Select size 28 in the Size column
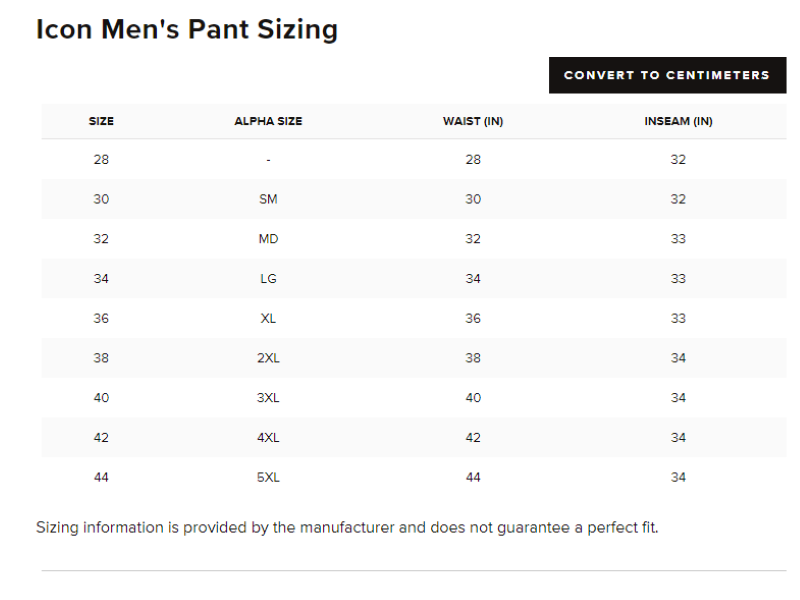Screen dimensions: 800x600 click(101, 159)
